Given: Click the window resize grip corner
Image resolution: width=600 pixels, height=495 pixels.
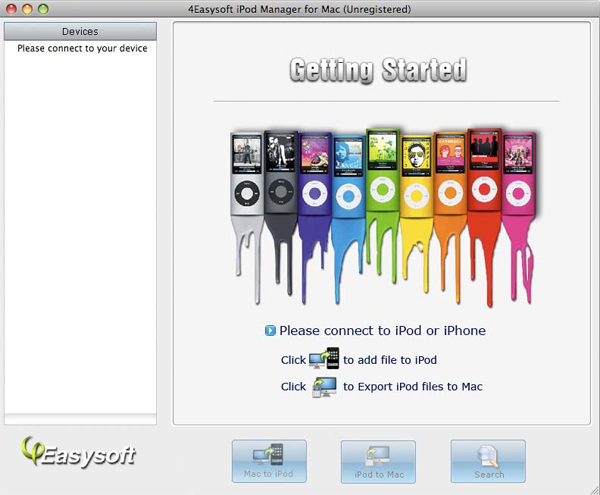Looking at the screenshot, I should 595,490.
